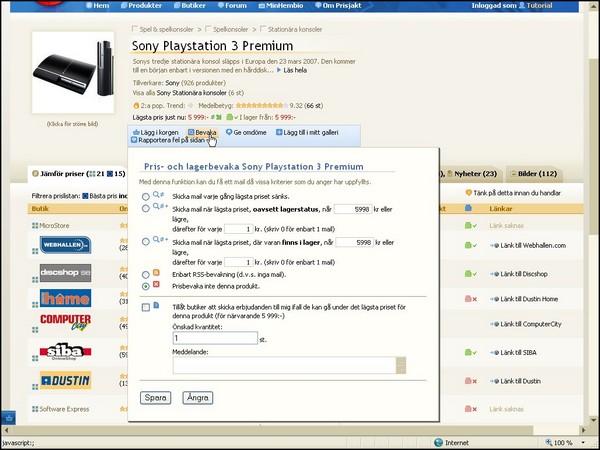Viewport: 600px width, 450px height.
Task: Click document icon beside store offers checkbox
Action: coord(156,305)
